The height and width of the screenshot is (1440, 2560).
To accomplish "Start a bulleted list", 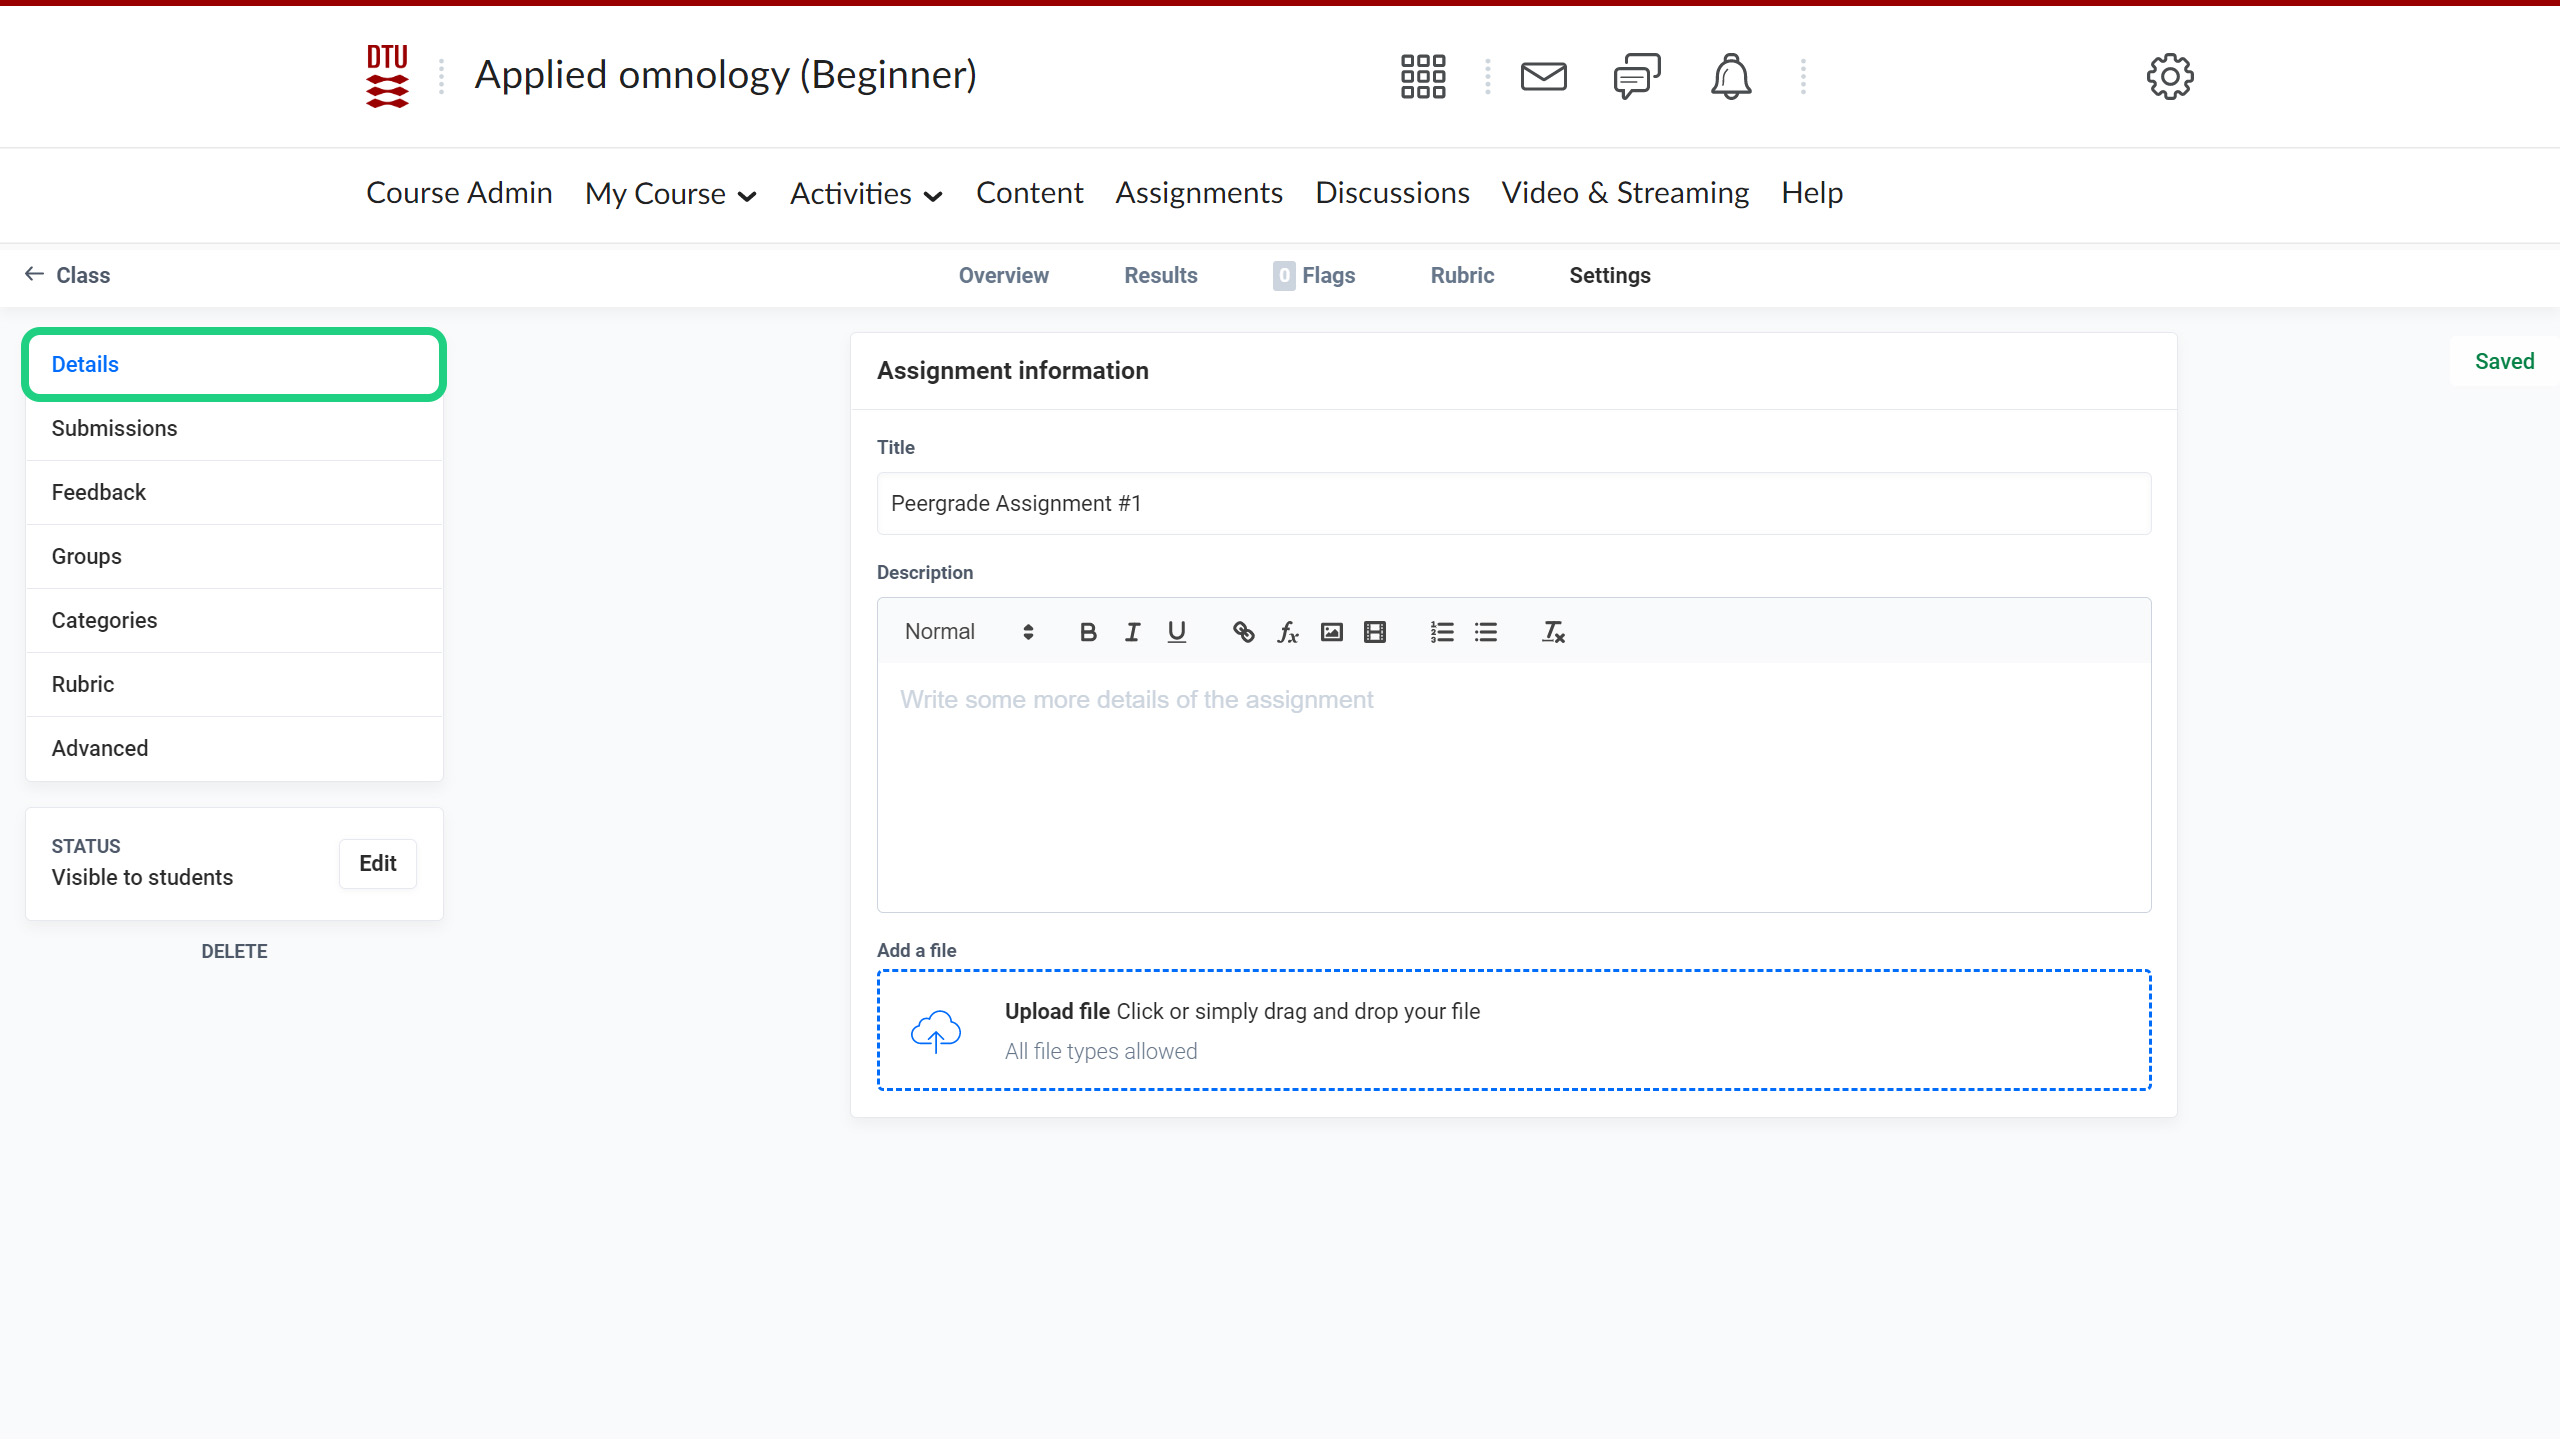I will (x=1485, y=632).
